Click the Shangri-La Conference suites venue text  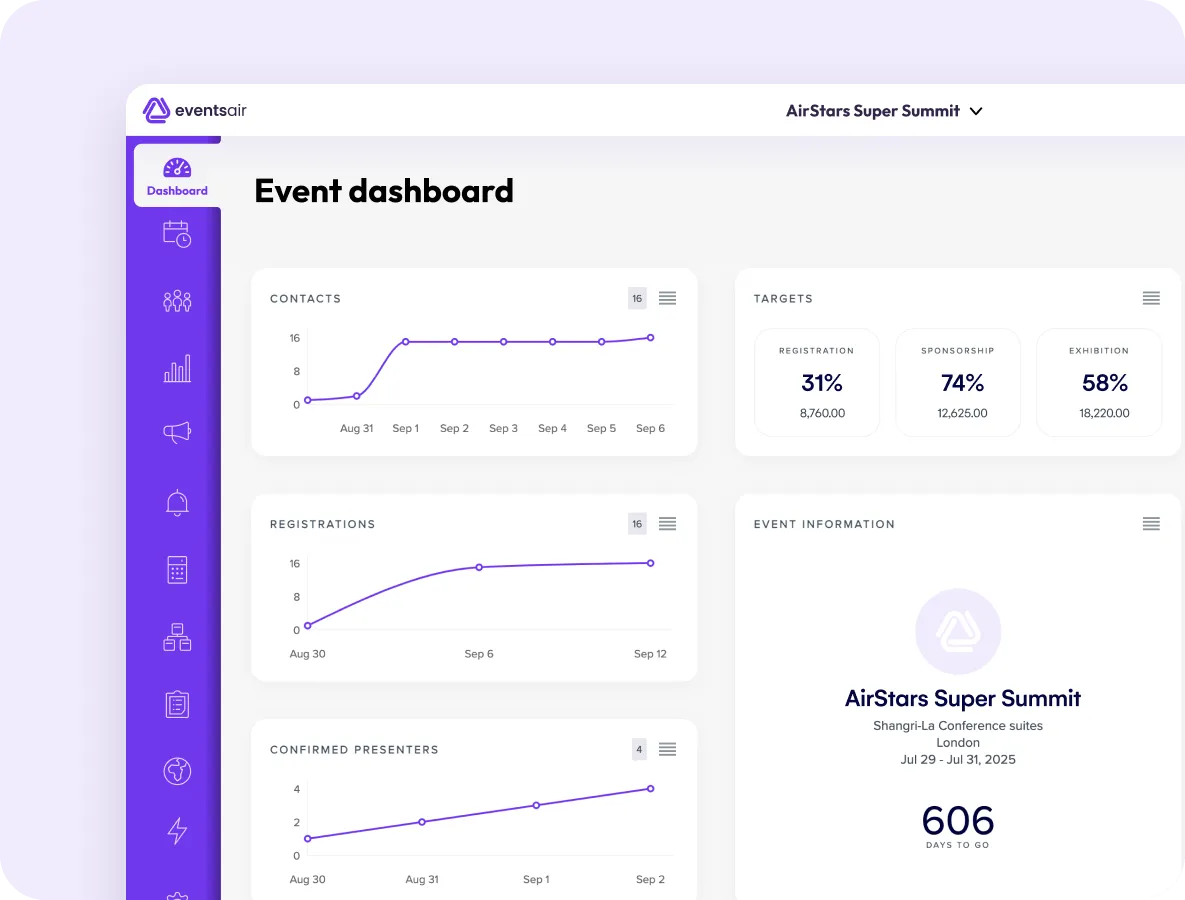pyautogui.click(x=958, y=725)
